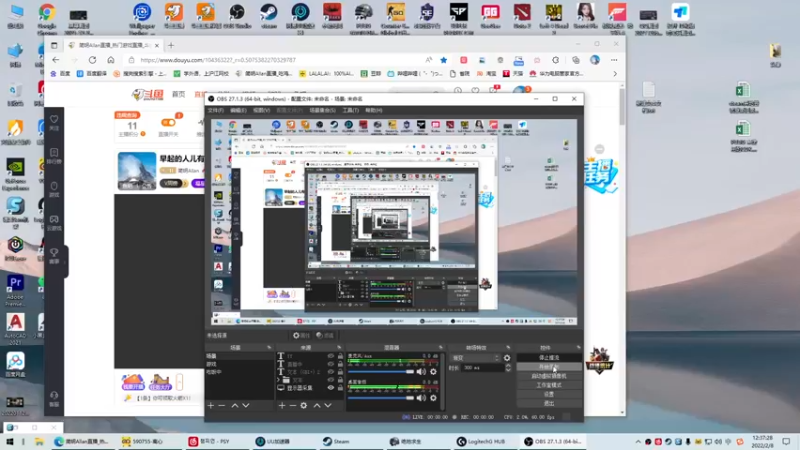Open source properties gear in sources toolbar
The height and width of the screenshot is (450, 800).
[x=304, y=406]
